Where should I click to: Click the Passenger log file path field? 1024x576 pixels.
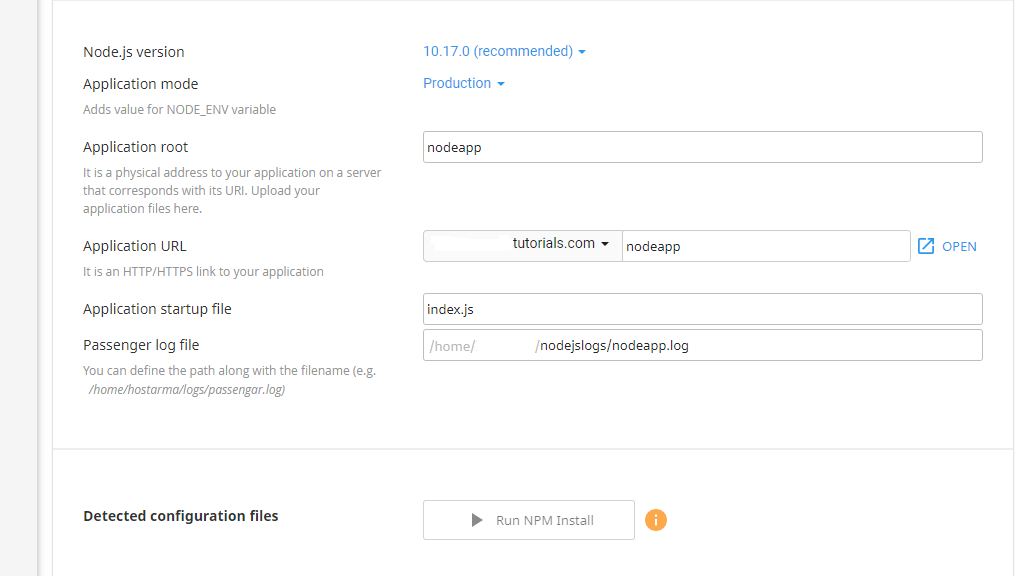[702, 345]
